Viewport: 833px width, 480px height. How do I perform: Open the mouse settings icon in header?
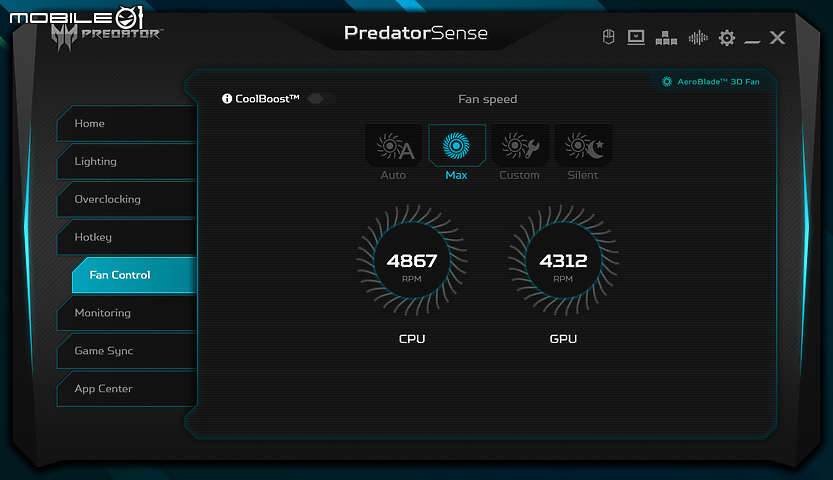[609, 37]
